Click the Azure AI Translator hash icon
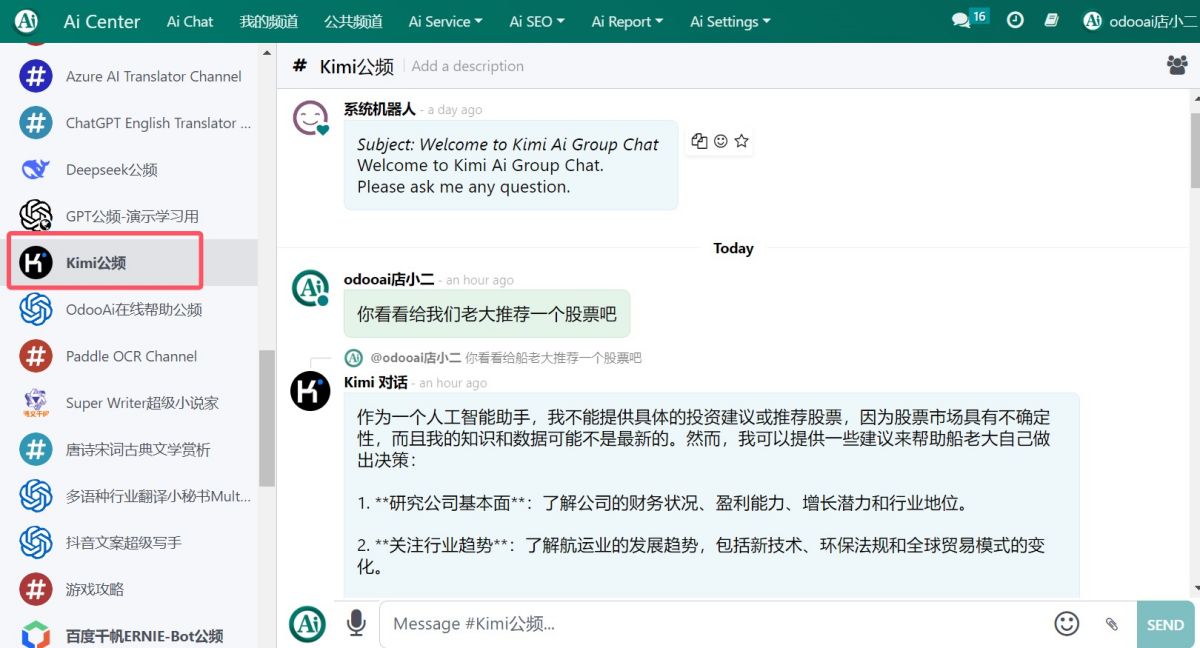The width and height of the screenshot is (1200, 648). pyautogui.click(x=36, y=76)
